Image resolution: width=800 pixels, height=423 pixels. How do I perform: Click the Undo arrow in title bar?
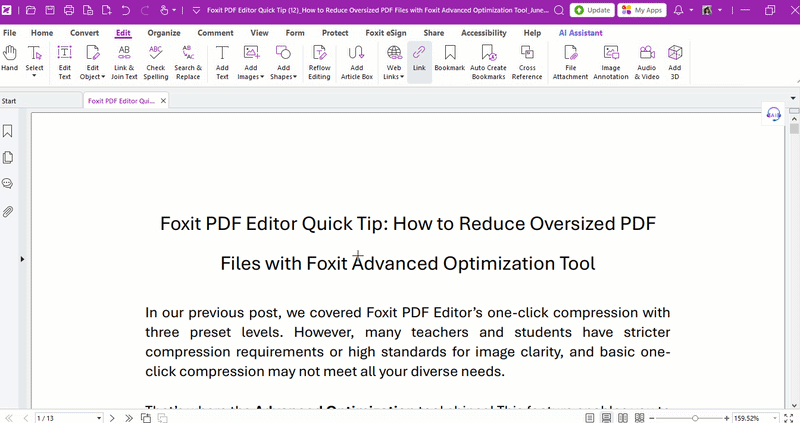click(x=126, y=10)
